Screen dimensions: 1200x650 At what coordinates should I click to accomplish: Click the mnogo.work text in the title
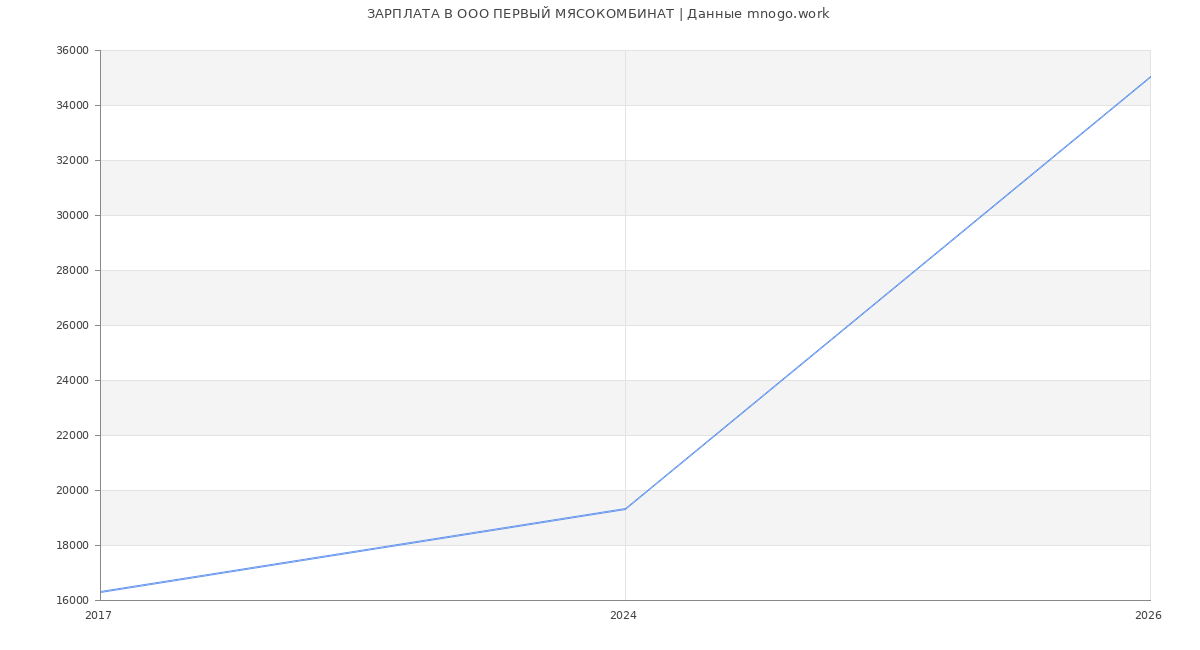pyautogui.click(x=788, y=14)
